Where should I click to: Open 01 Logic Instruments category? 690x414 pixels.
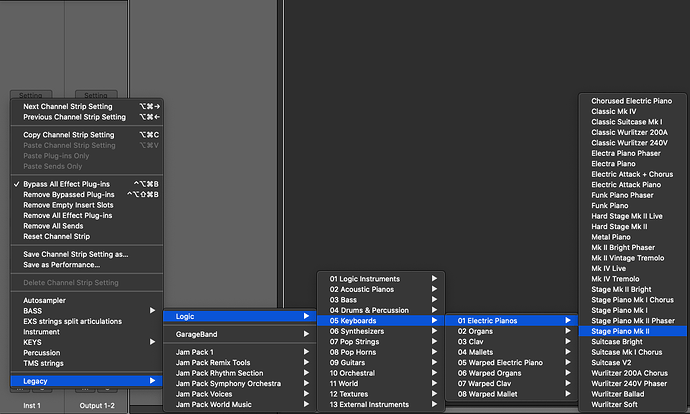click(381, 279)
